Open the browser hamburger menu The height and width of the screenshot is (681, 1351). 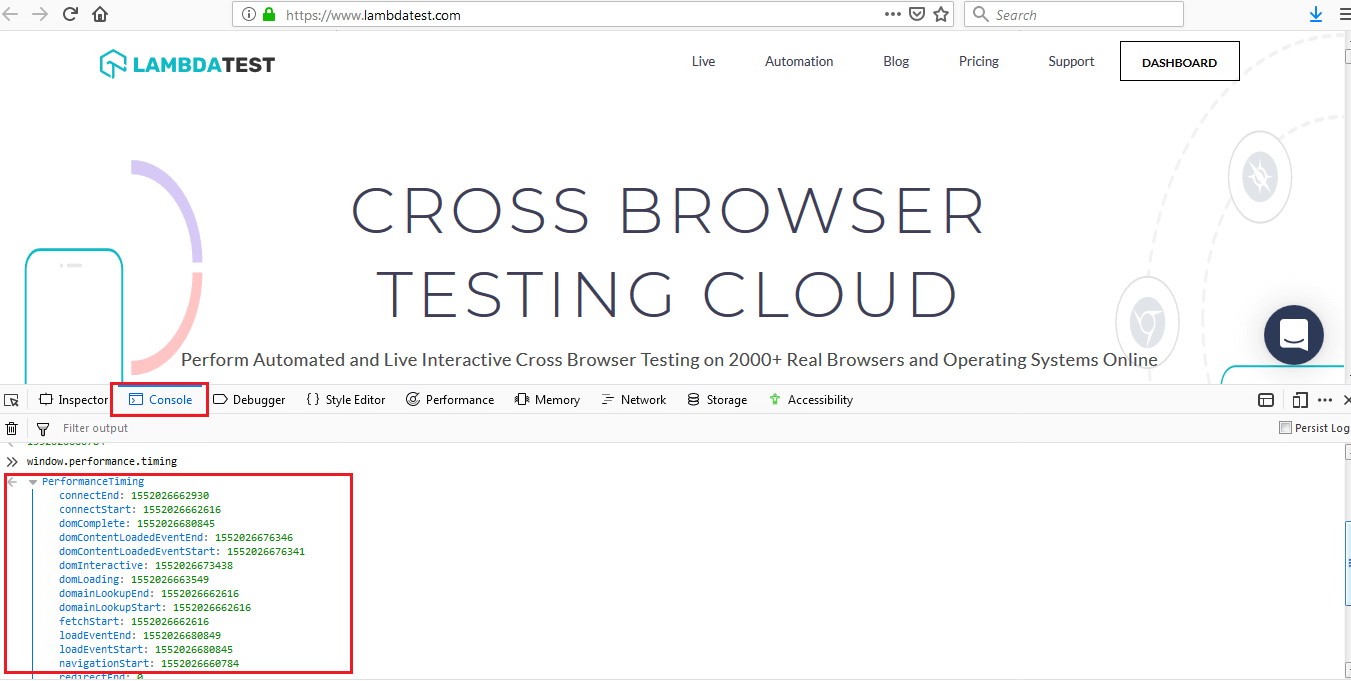(1342, 14)
